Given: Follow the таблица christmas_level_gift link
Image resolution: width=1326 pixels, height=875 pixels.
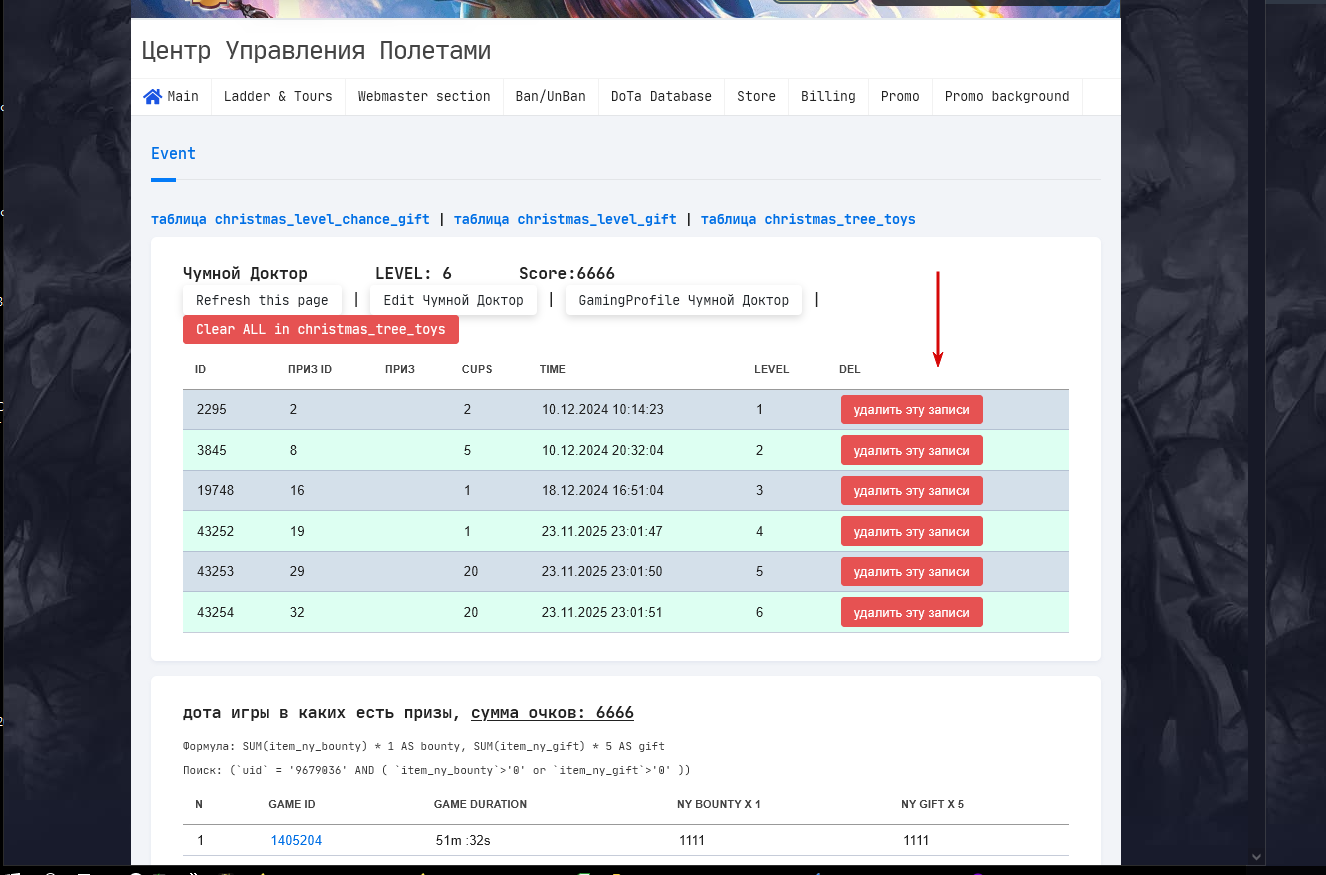Looking at the screenshot, I should coord(565,219).
